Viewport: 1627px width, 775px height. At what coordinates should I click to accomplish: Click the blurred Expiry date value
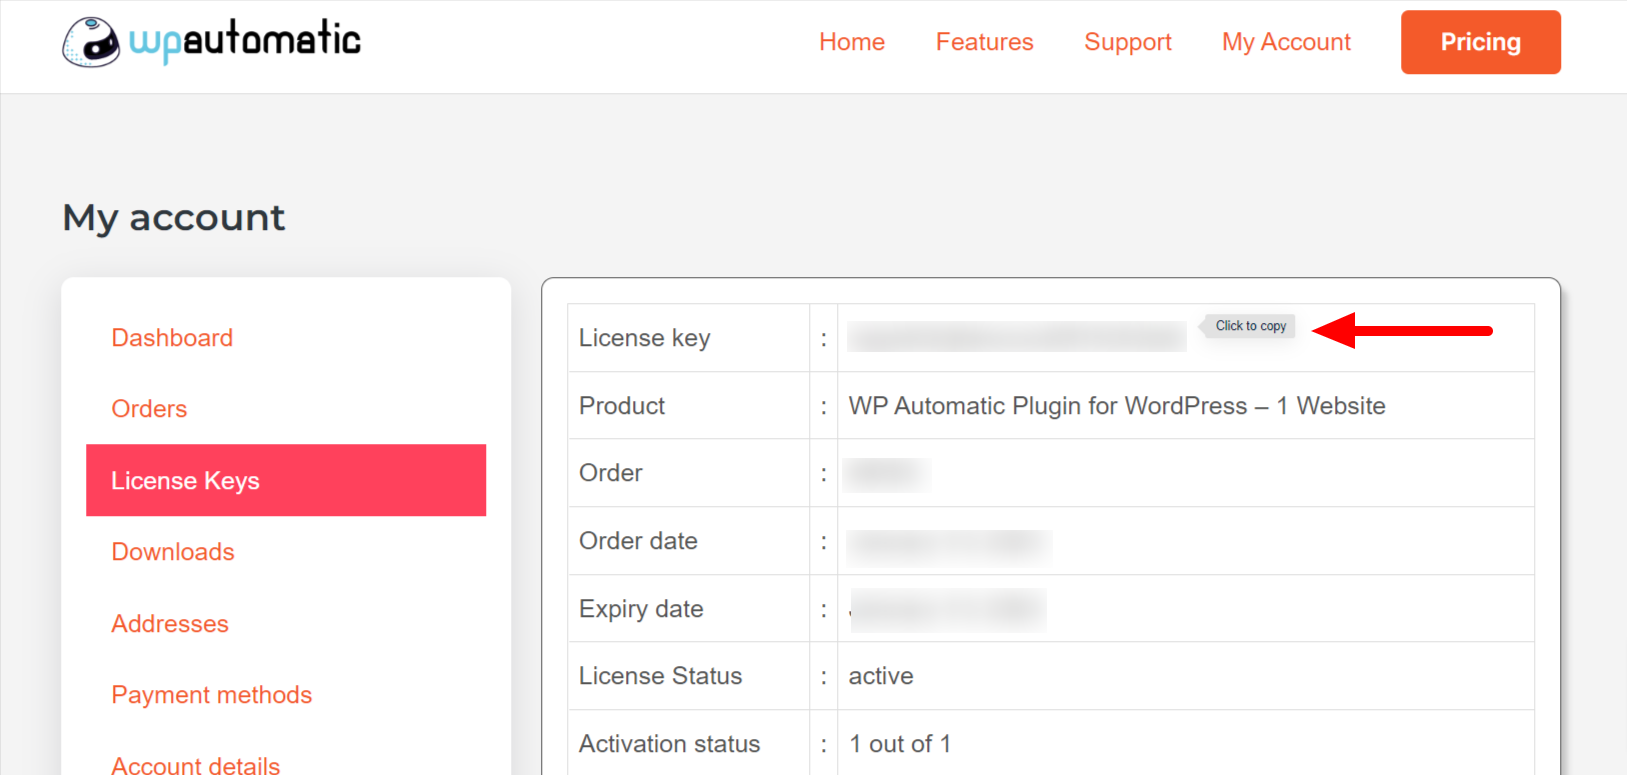pyautogui.click(x=947, y=610)
